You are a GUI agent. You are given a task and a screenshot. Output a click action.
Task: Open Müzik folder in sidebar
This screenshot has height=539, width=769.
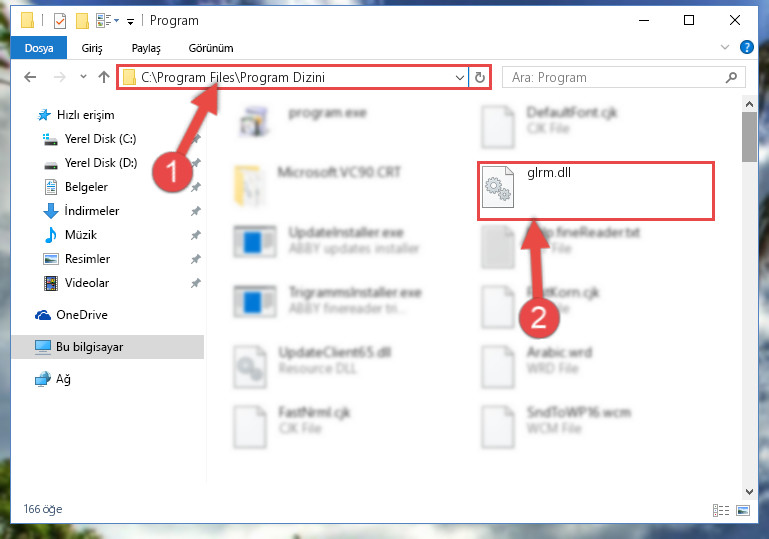click(70, 235)
